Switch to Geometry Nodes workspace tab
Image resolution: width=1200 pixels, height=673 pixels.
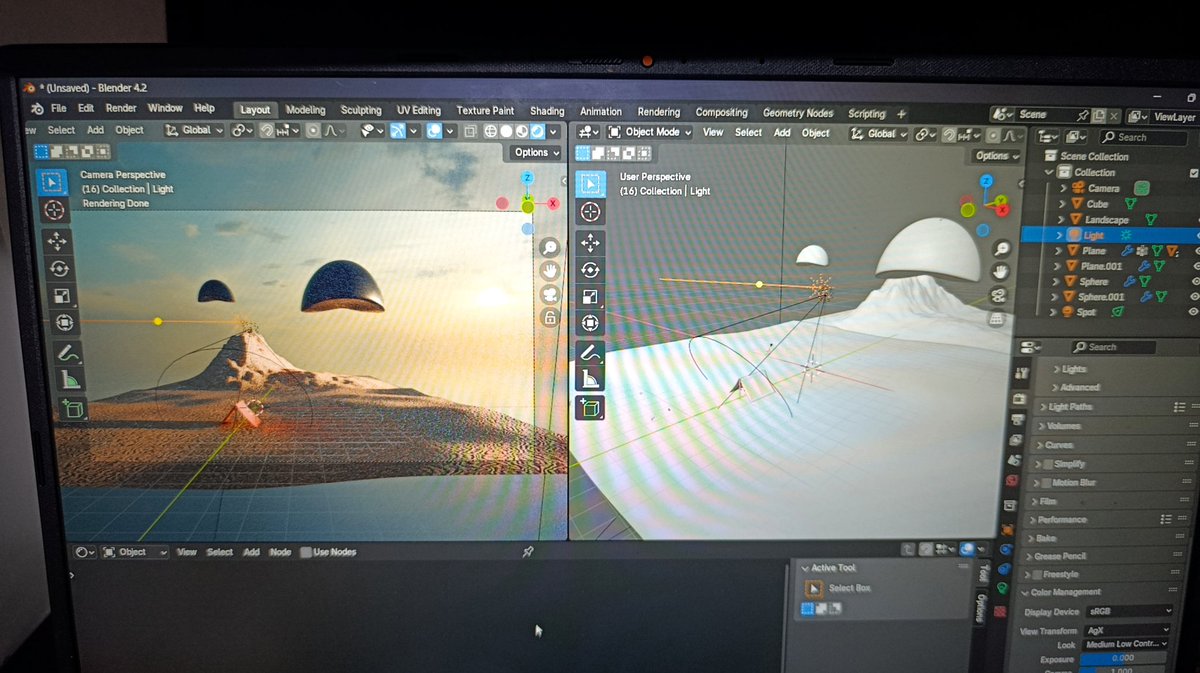point(798,113)
